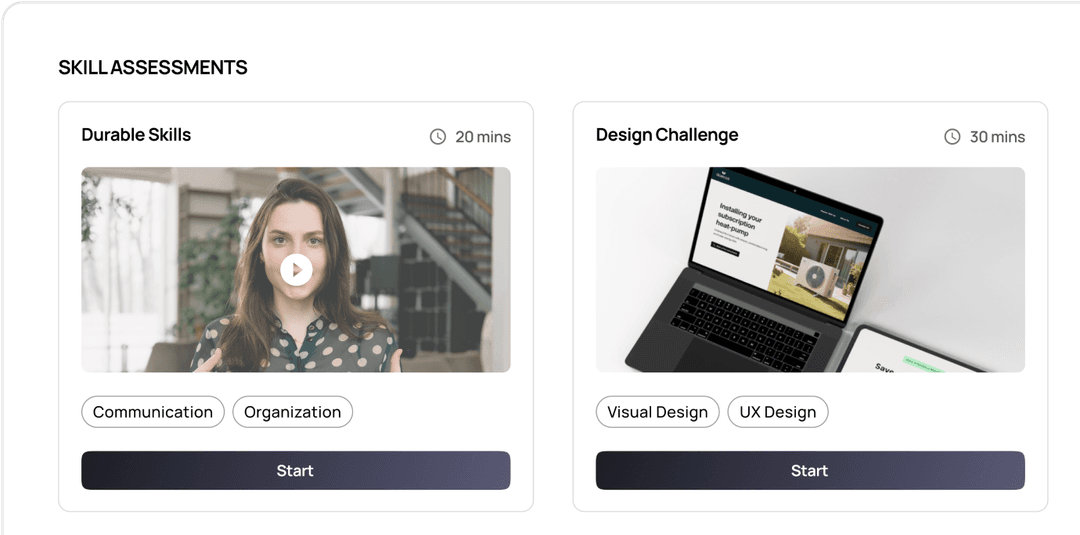The width and height of the screenshot is (1080, 535).
Task: Open the Design Challenge laptop thumbnail
Action: tap(810, 270)
